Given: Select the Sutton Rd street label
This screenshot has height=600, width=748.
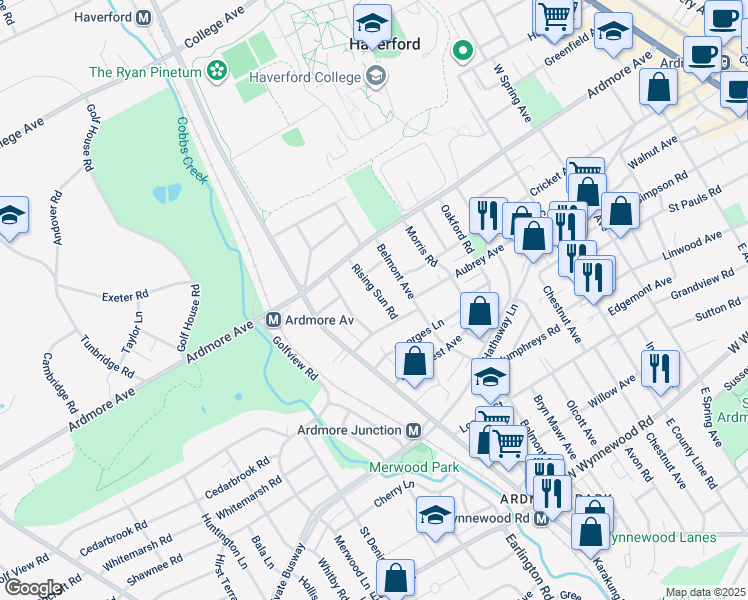Looking at the screenshot, I should (x=718, y=309).
